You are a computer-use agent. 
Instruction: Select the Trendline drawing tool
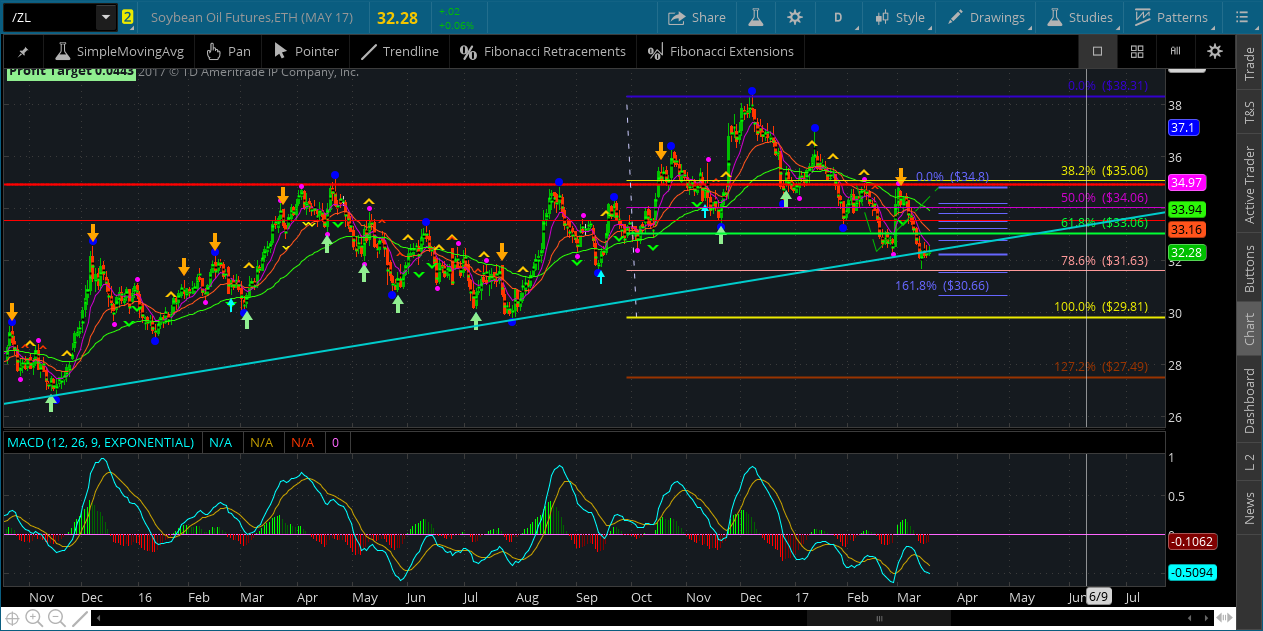click(400, 51)
